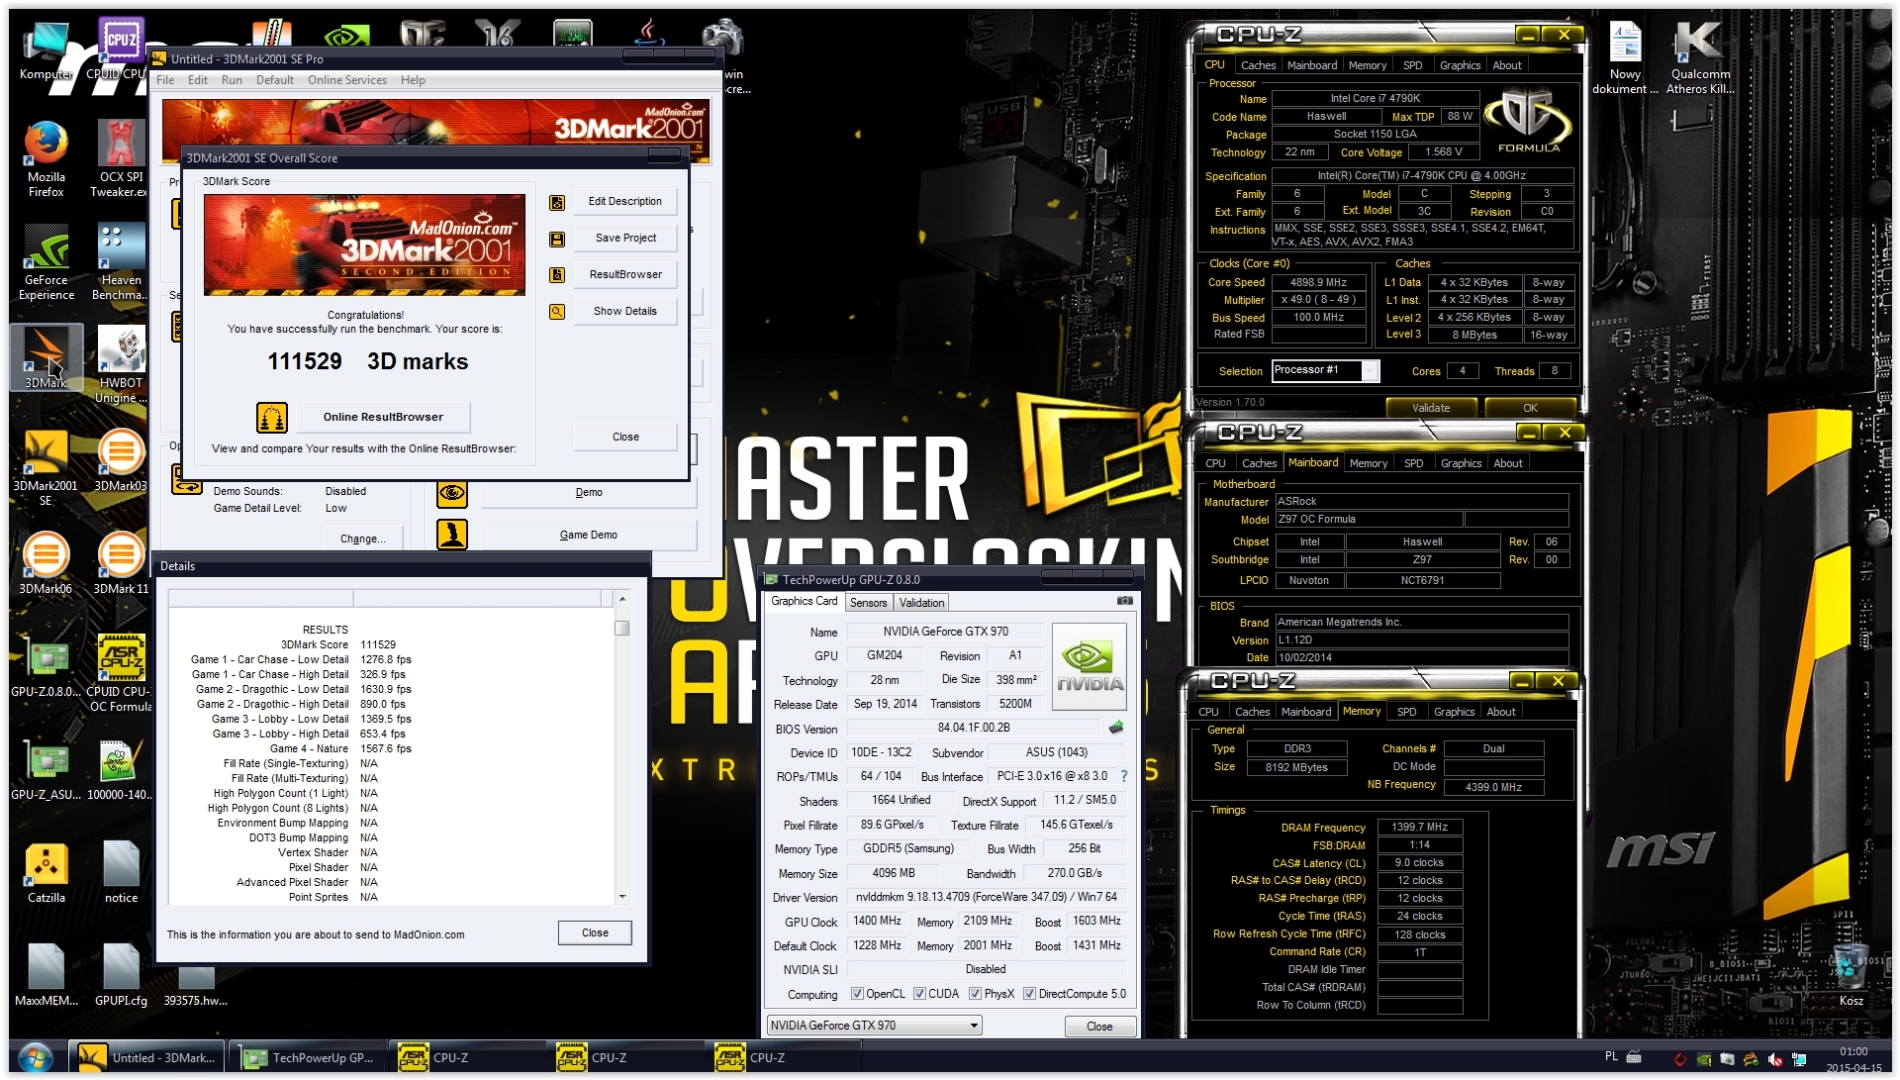
Task: Switch to TechPowerUp GPU-Z taskbar item
Action: [x=309, y=1058]
